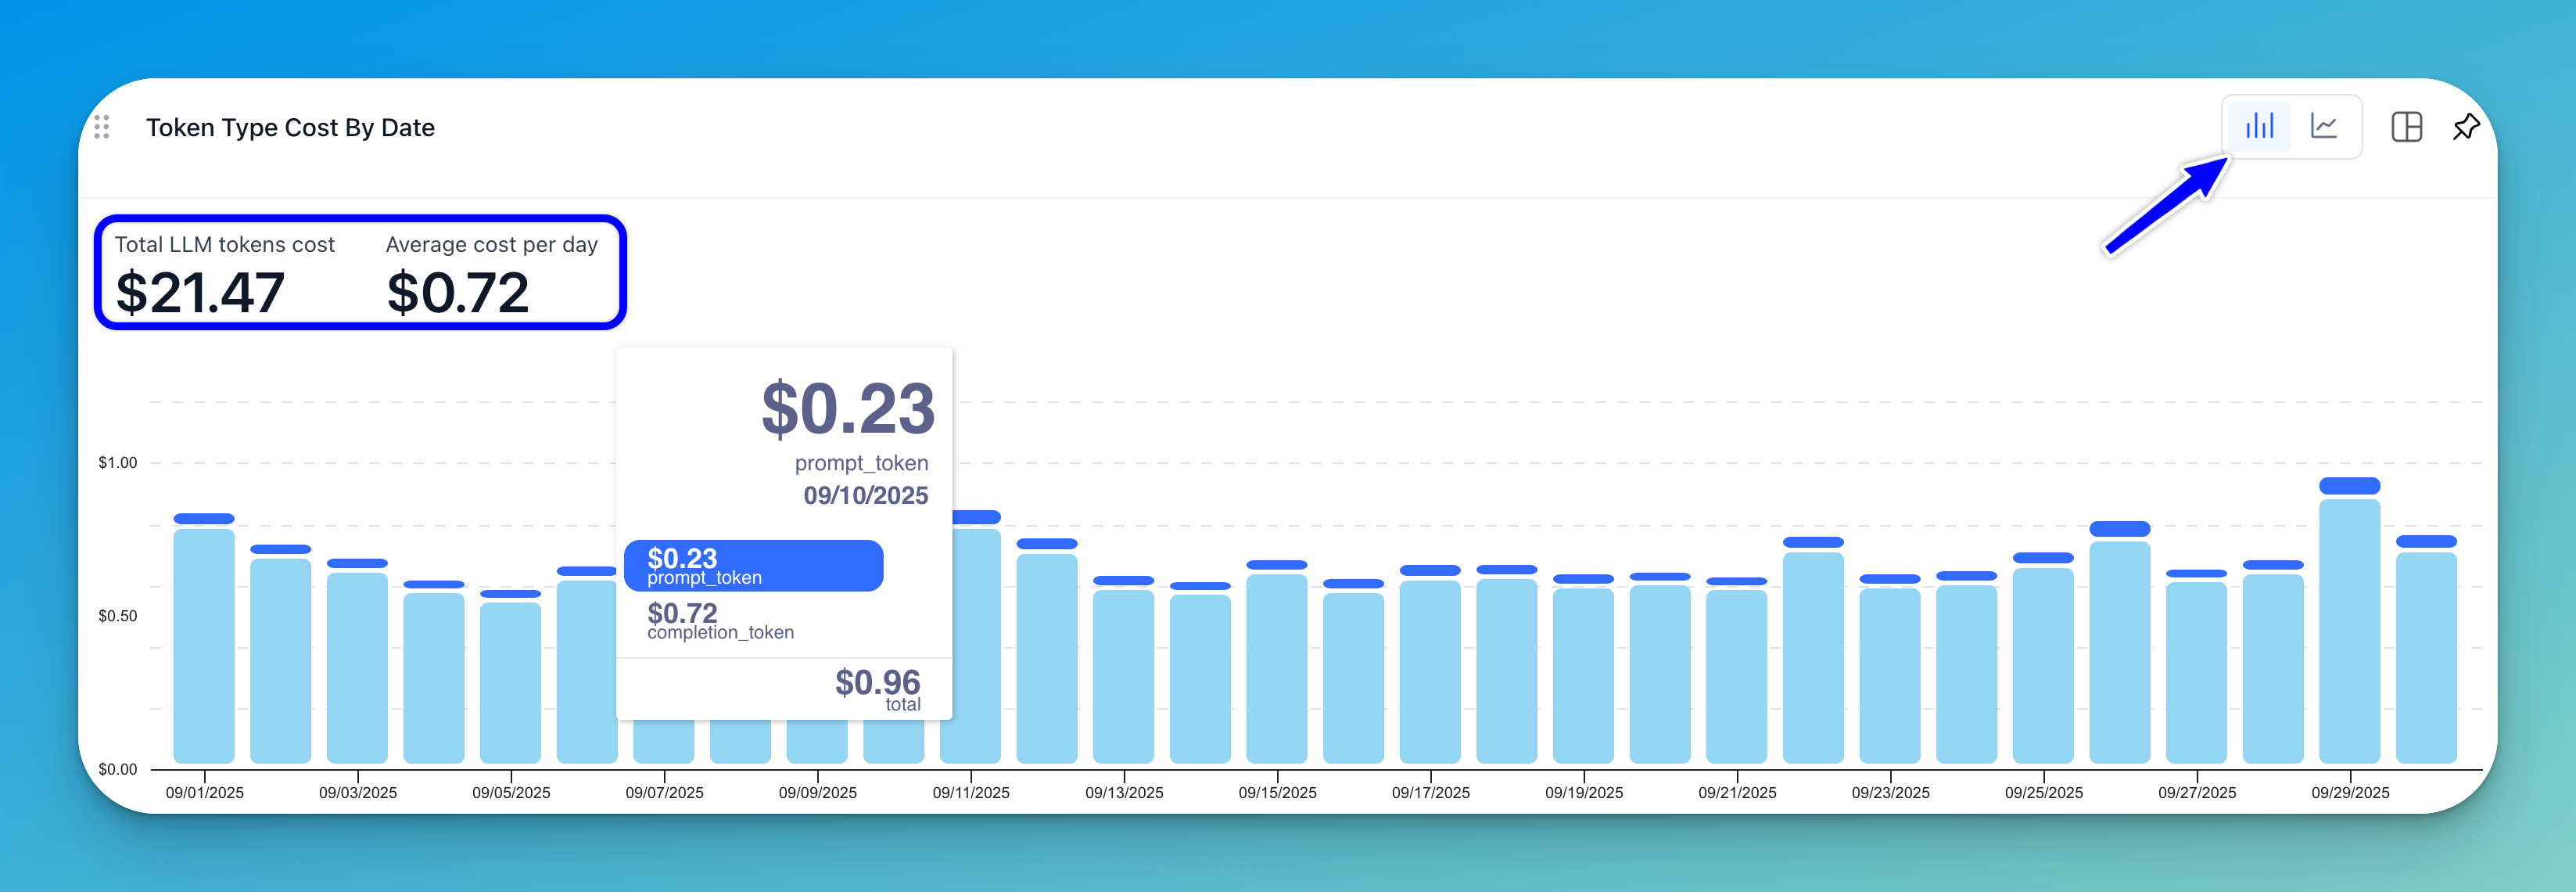Grab the widget drag handle dots
The image size is (2576, 892).
point(102,127)
